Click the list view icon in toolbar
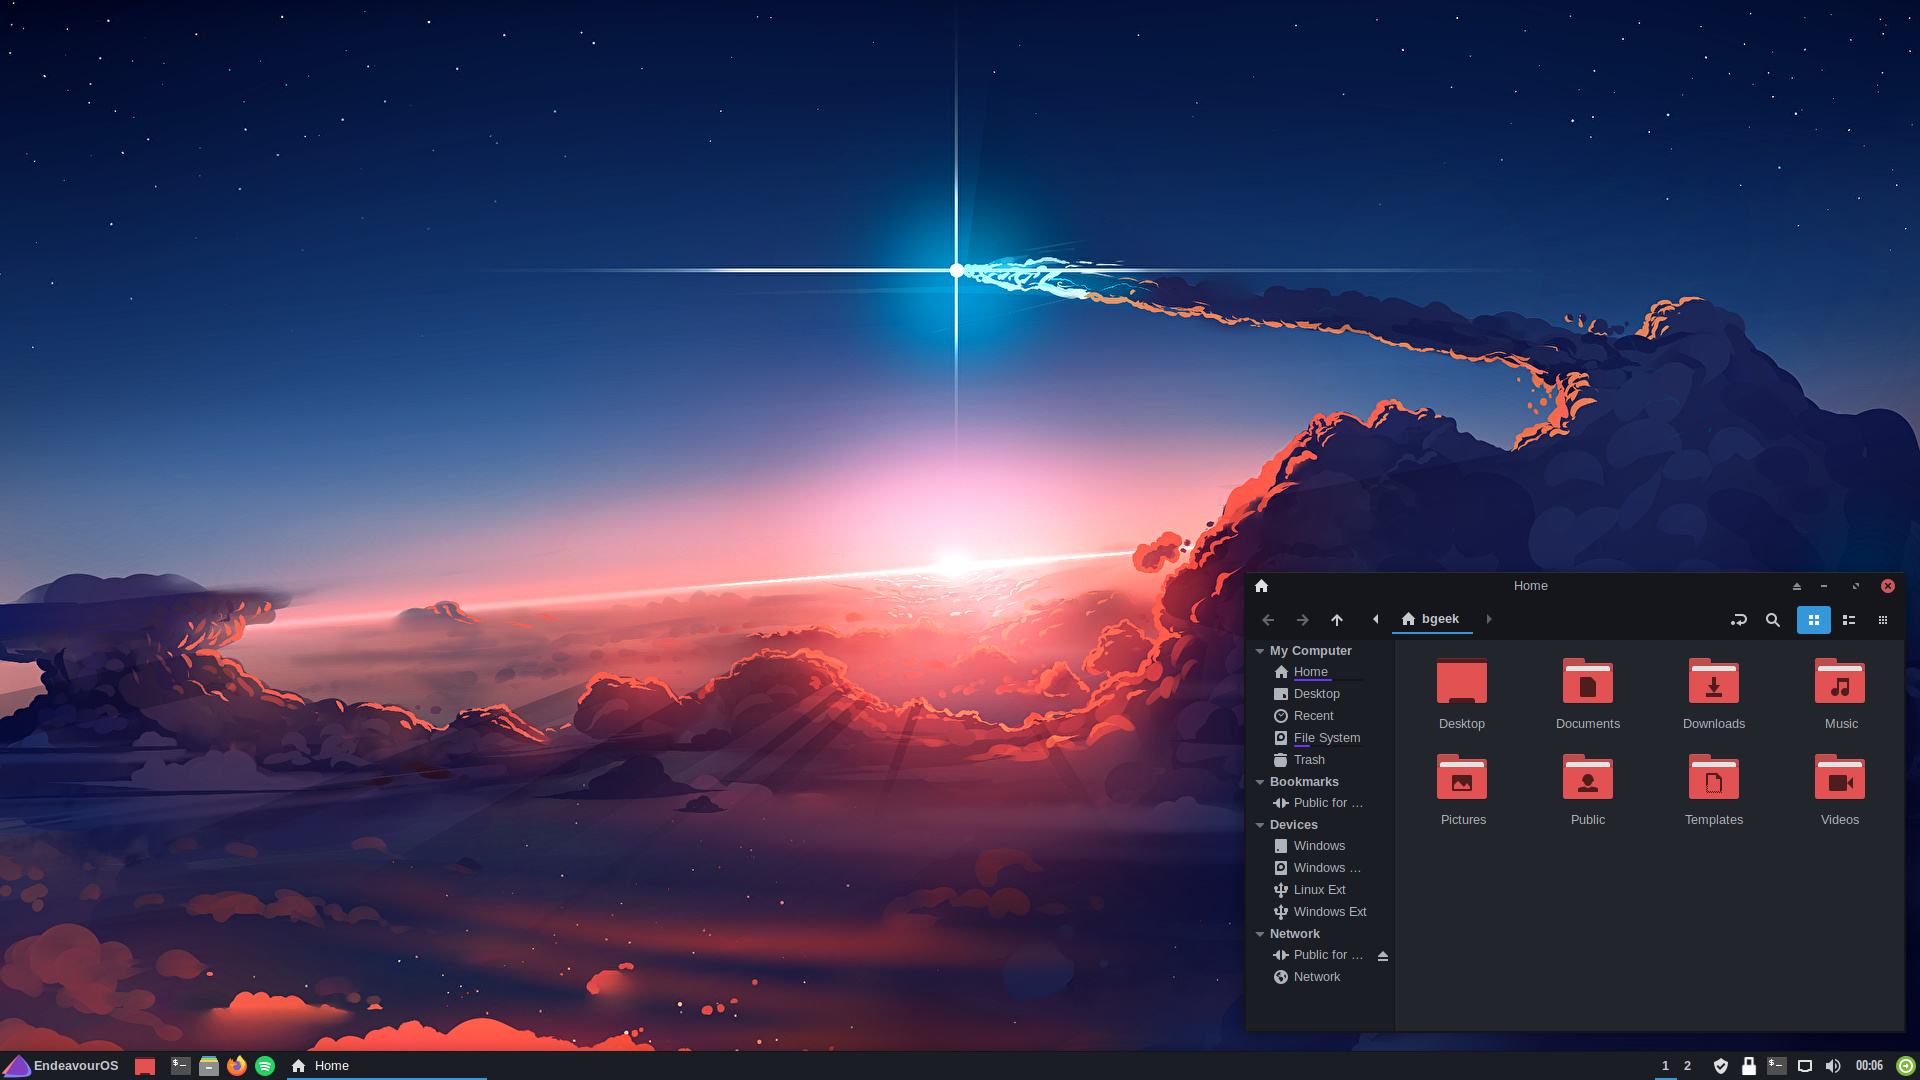Viewport: 1920px width, 1080px height. 1847,618
